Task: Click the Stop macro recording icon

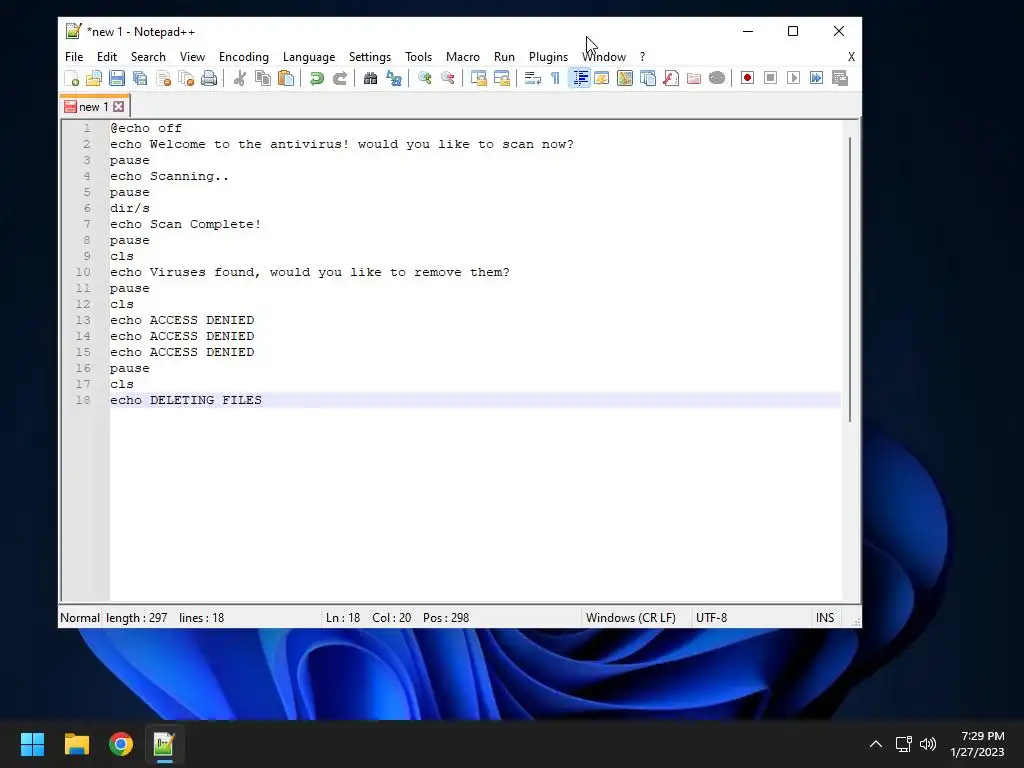Action: pos(771,78)
